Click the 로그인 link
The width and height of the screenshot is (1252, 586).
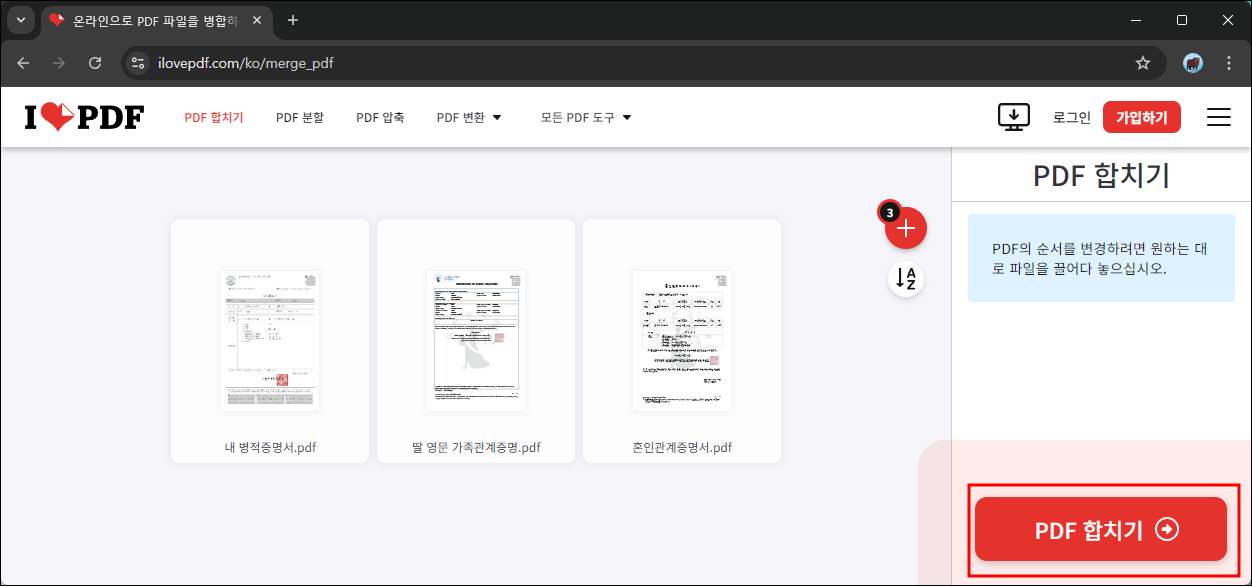click(1072, 117)
